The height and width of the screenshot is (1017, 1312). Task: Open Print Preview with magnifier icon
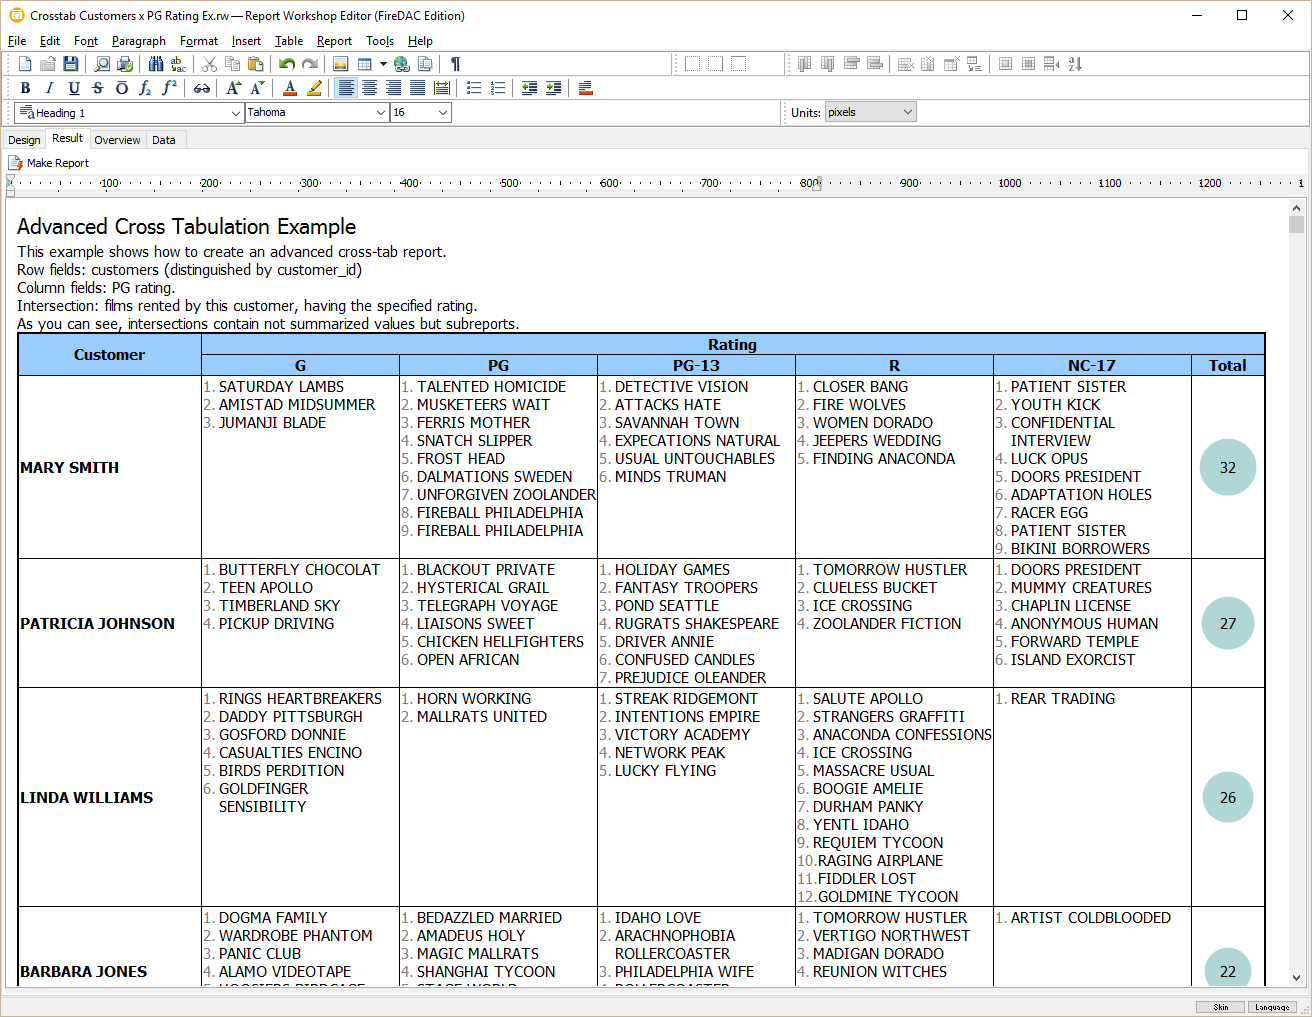click(x=102, y=64)
